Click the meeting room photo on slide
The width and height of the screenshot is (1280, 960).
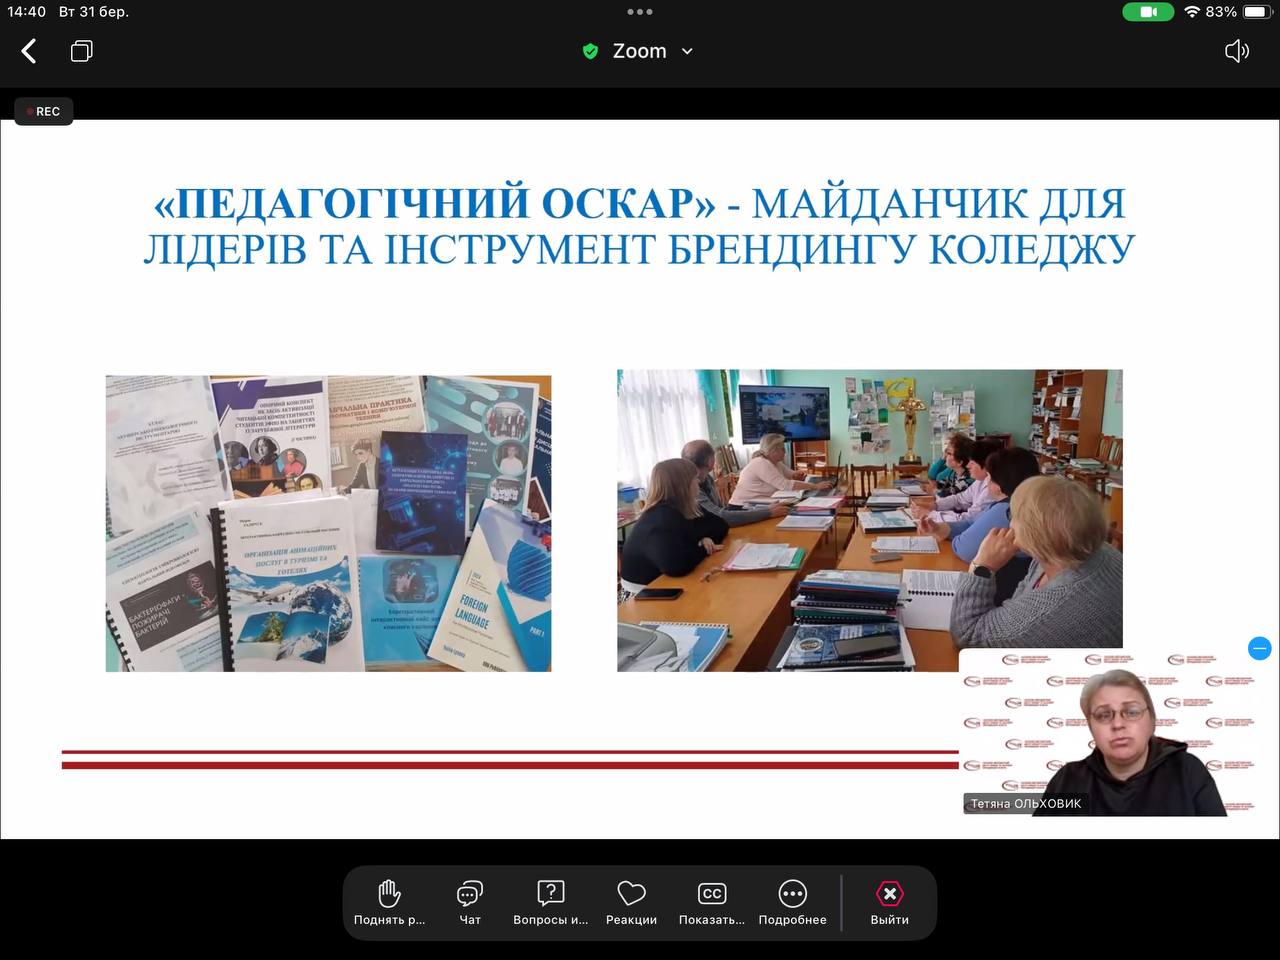(869, 510)
